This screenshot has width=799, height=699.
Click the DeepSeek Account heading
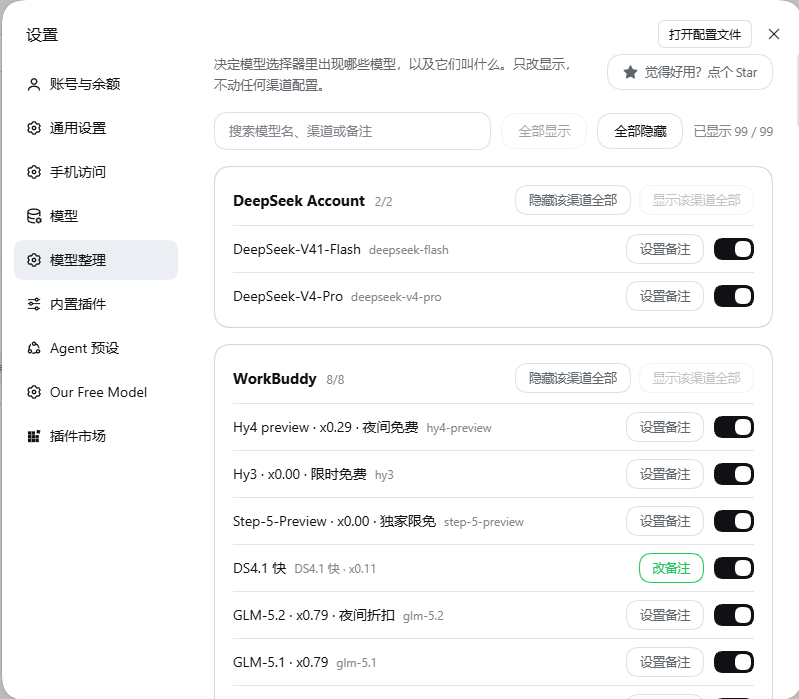299,201
